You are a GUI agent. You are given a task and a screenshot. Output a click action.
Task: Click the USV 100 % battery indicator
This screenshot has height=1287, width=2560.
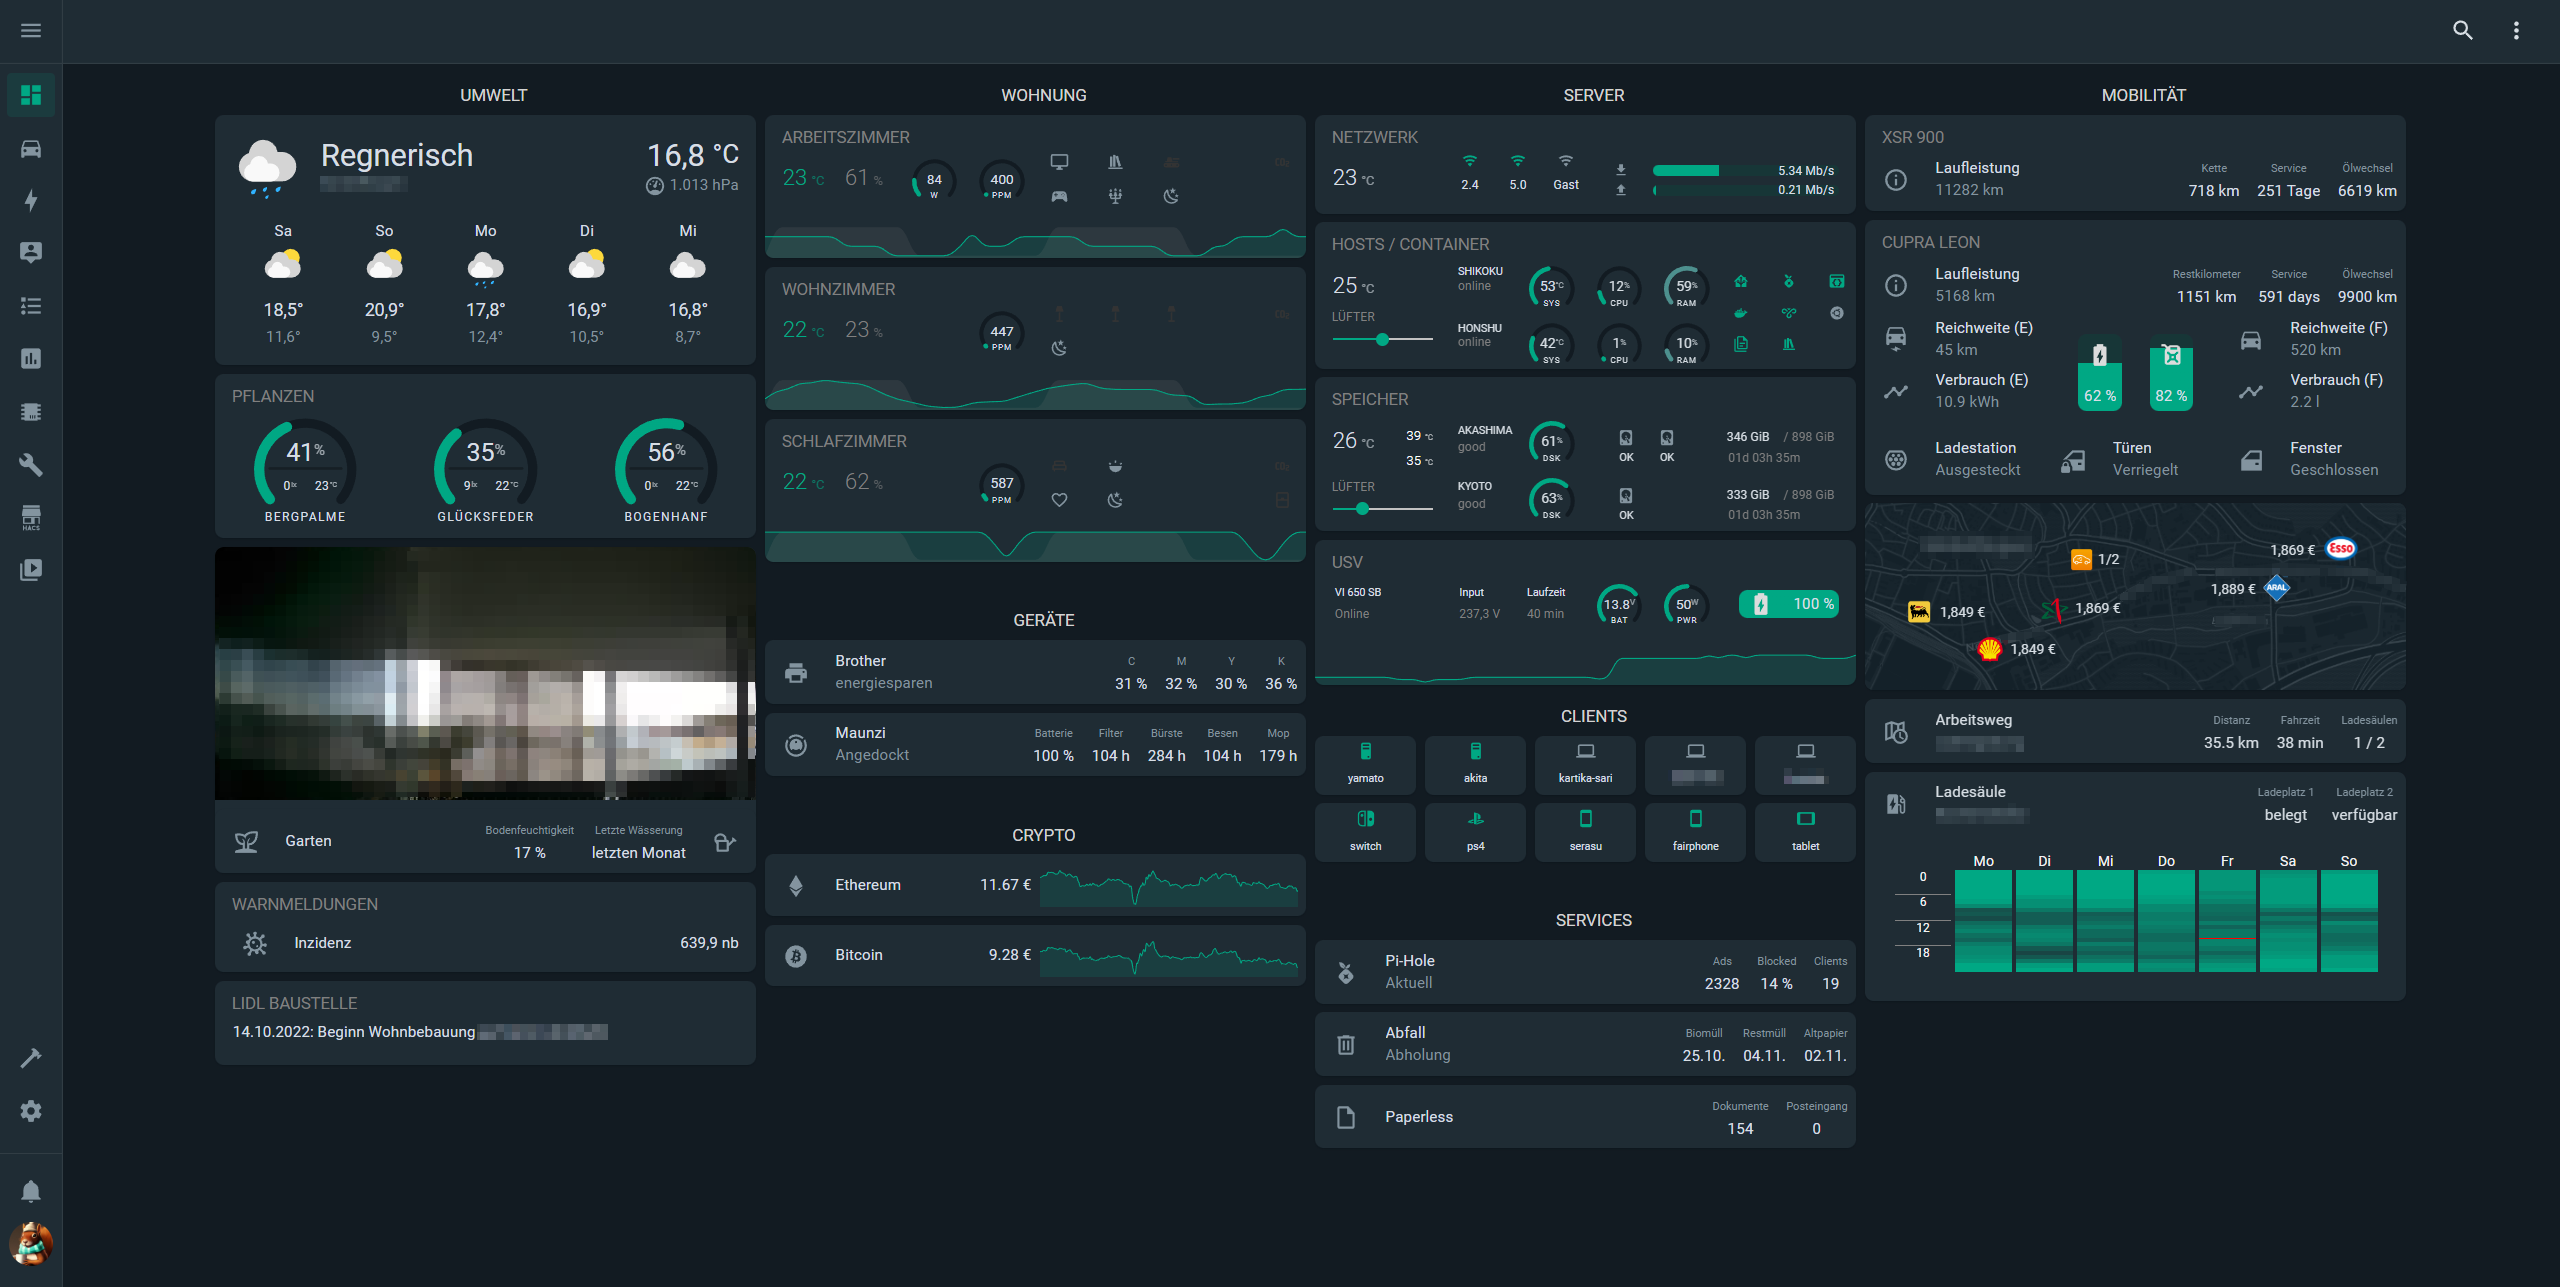point(1789,604)
